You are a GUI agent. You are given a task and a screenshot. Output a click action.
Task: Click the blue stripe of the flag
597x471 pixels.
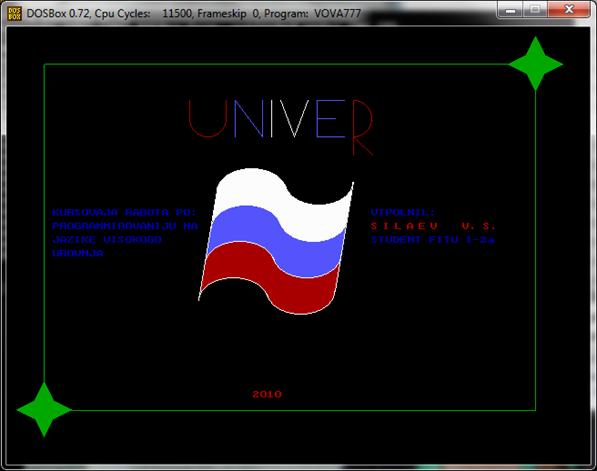(x=276, y=240)
